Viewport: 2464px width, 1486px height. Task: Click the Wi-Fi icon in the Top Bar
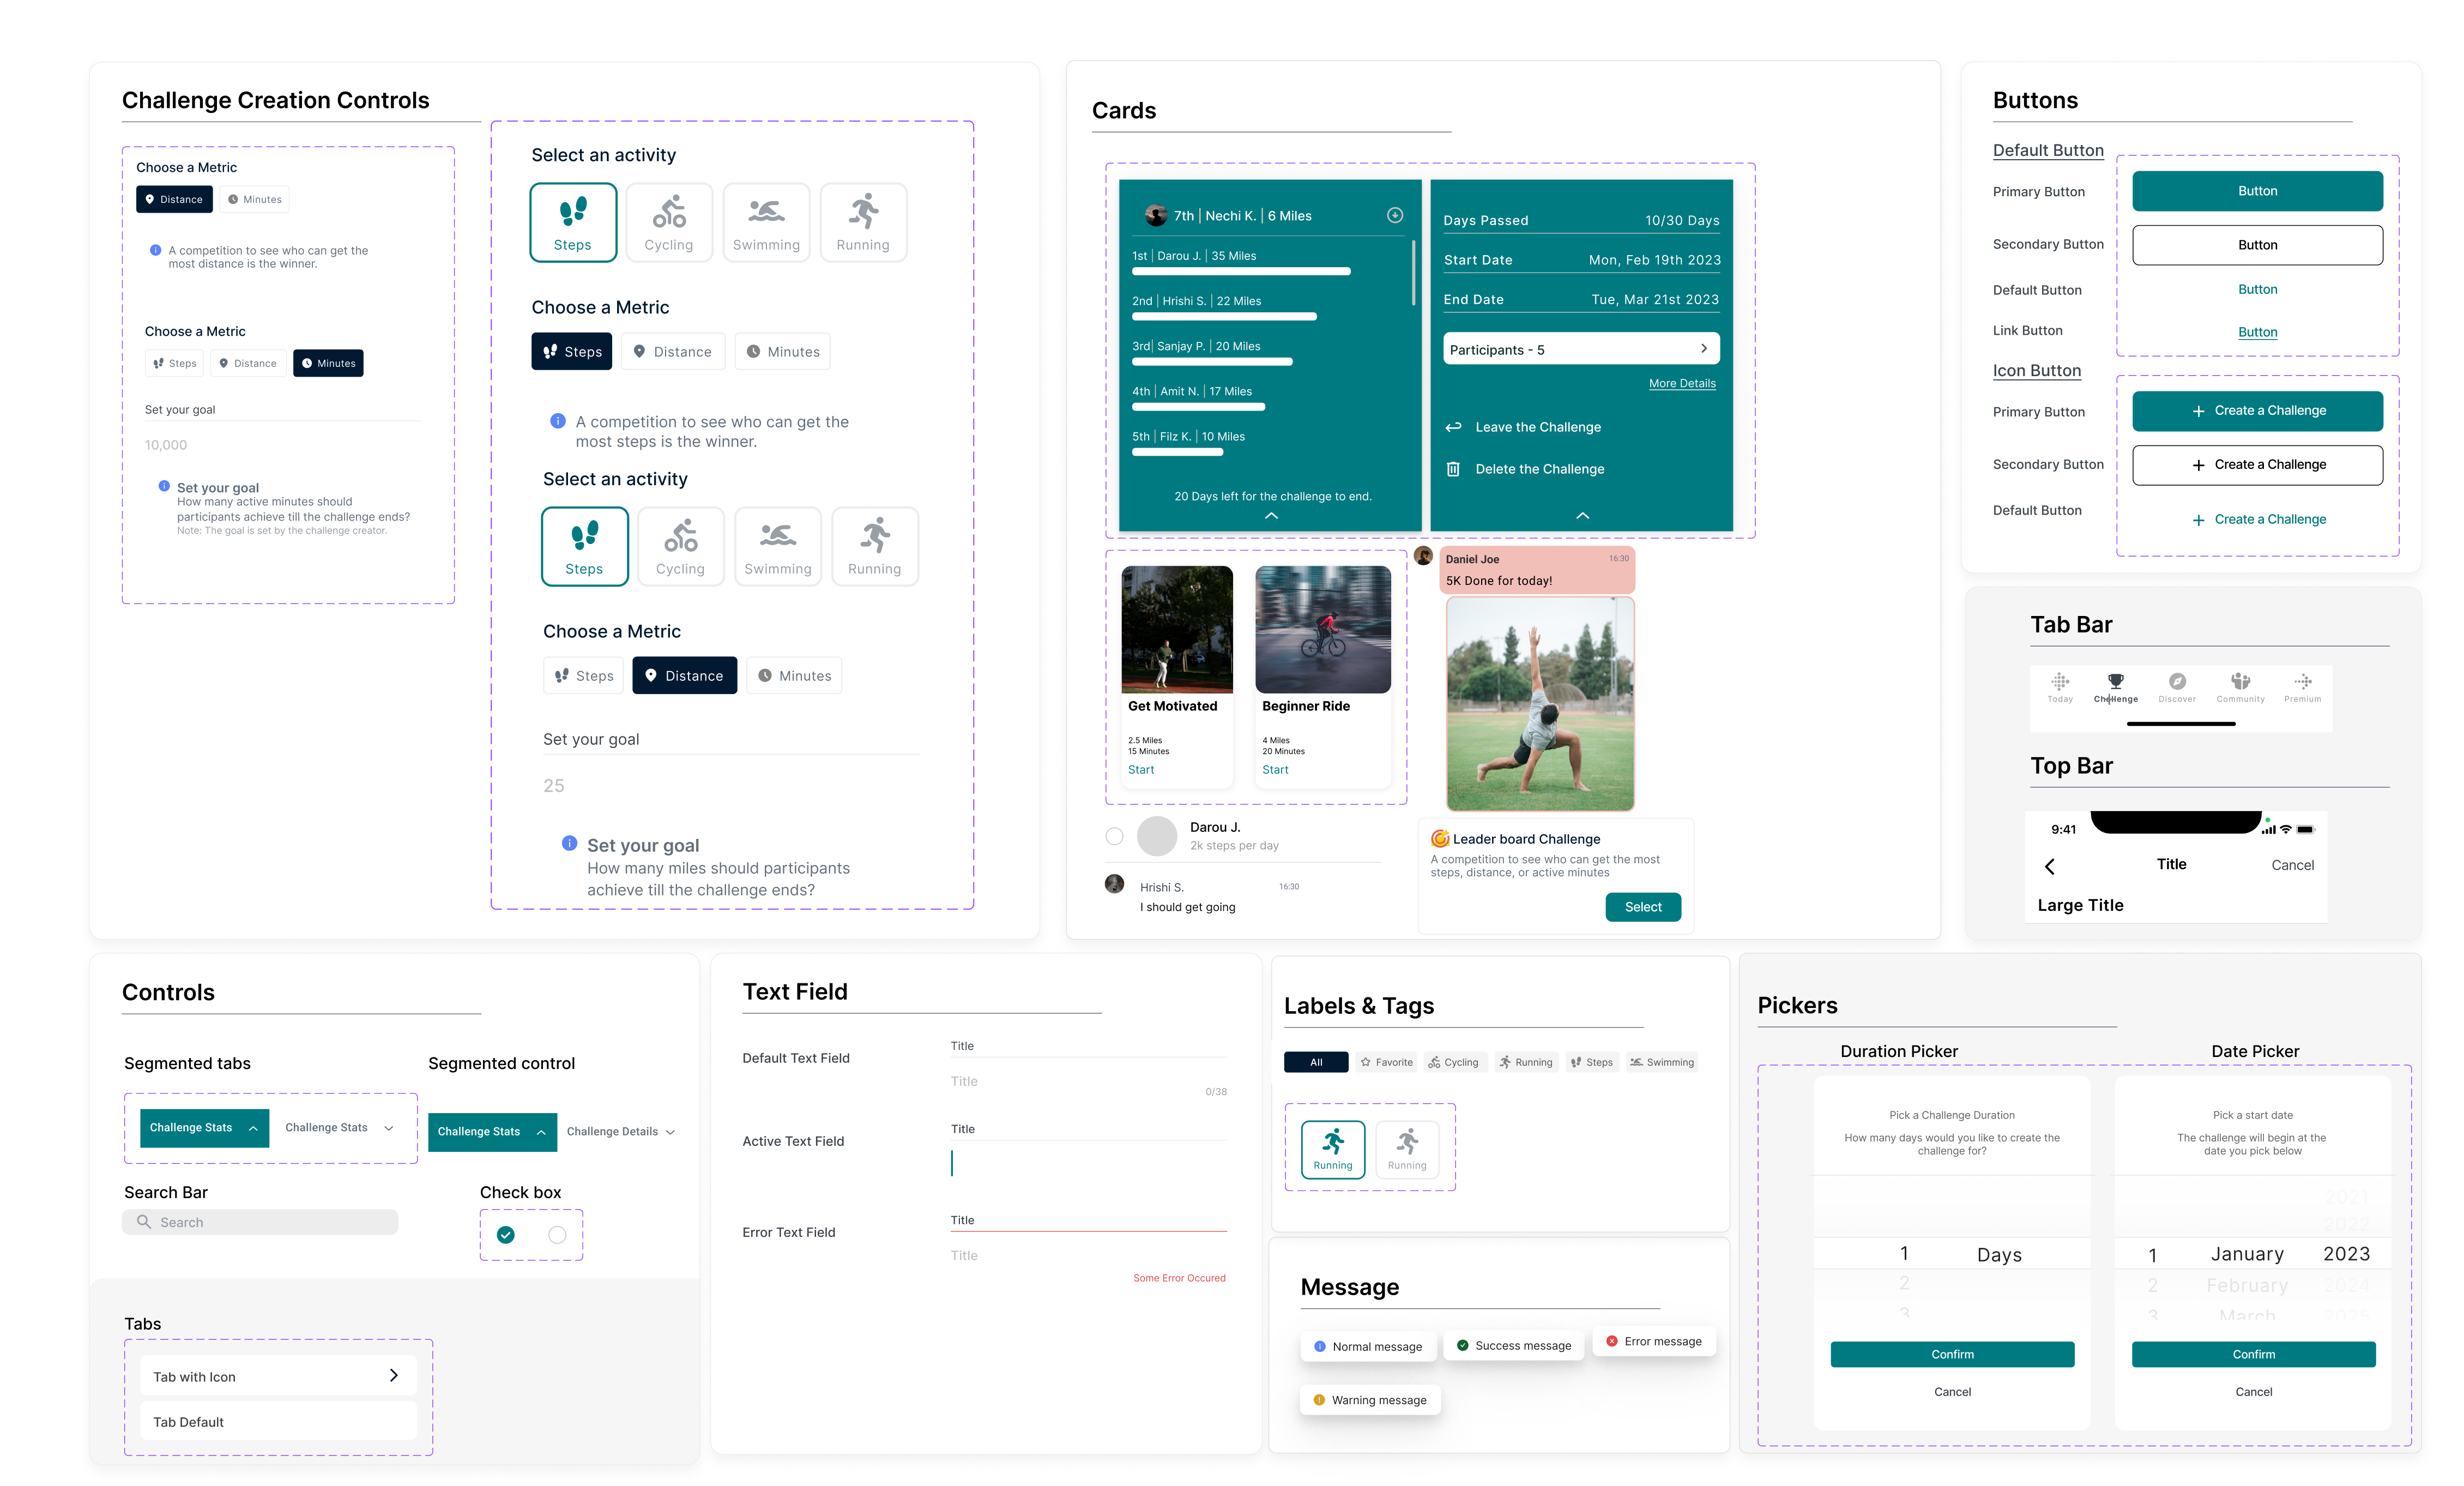pyautogui.click(x=2285, y=829)
